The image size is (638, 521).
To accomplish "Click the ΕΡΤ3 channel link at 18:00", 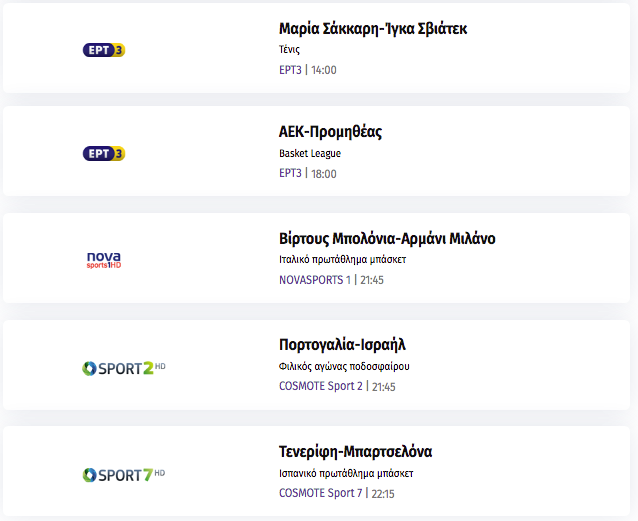I will pos(290,173).
